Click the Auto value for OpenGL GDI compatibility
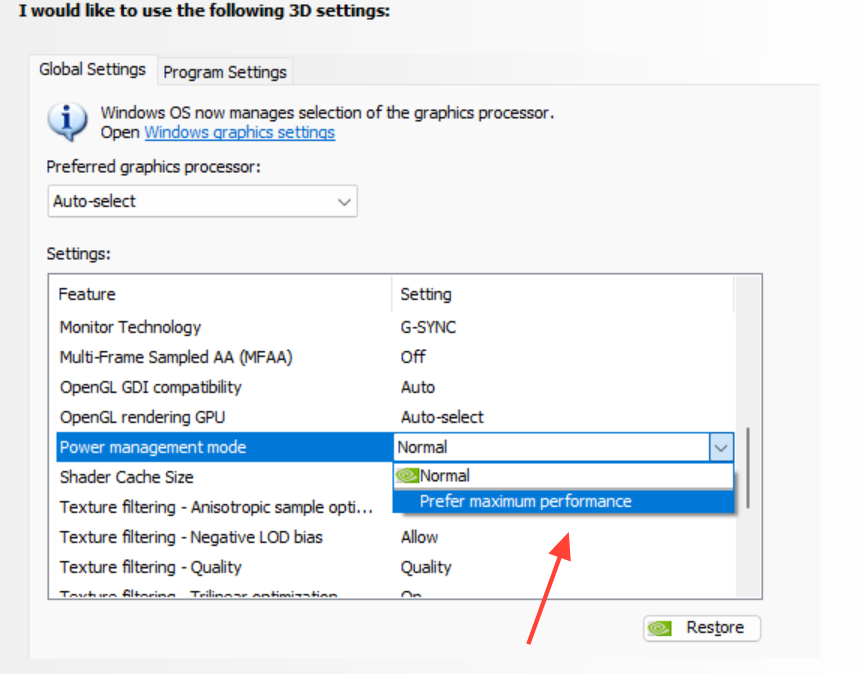The height and width of the screenshot is (674, 865). (x=418, y=387)
